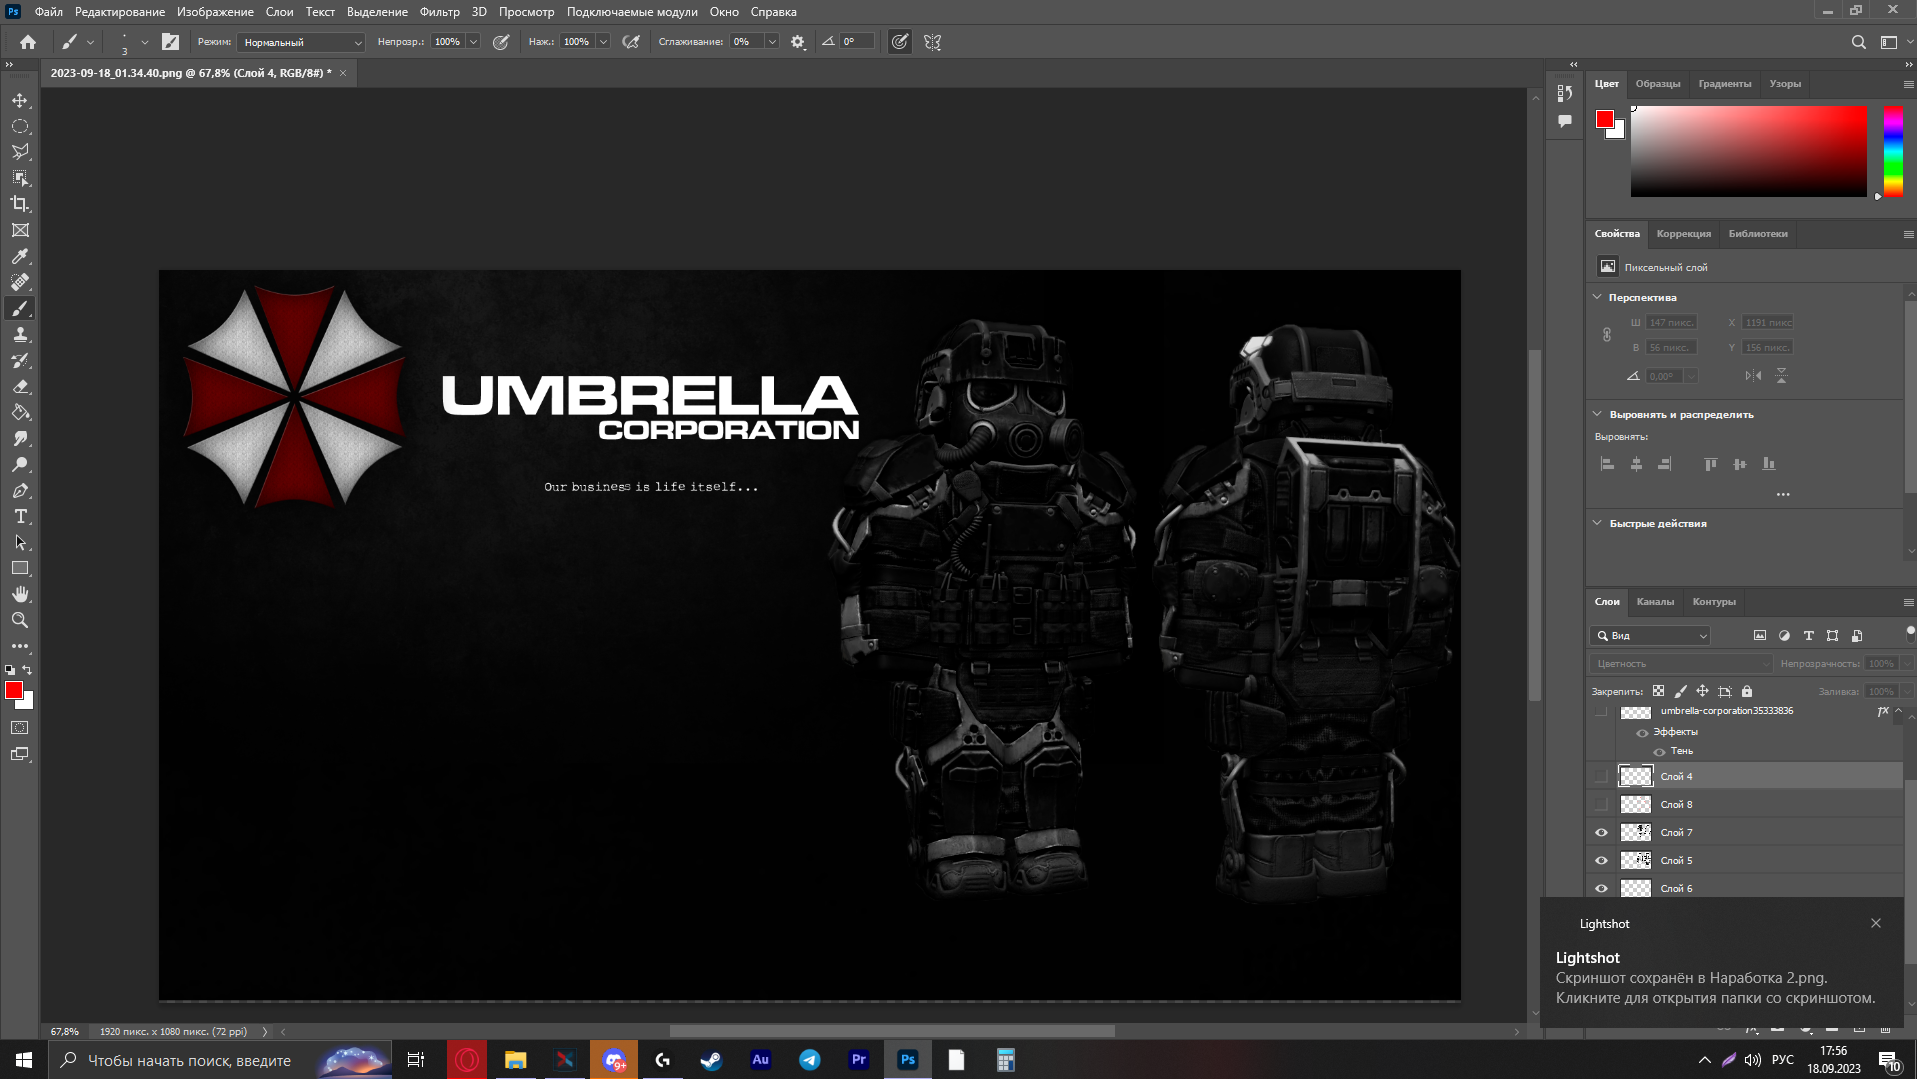The height and width of the screenshot is (1079, 1917).
Task: Open smoothing options gear icon
Action: pos(798,42)
